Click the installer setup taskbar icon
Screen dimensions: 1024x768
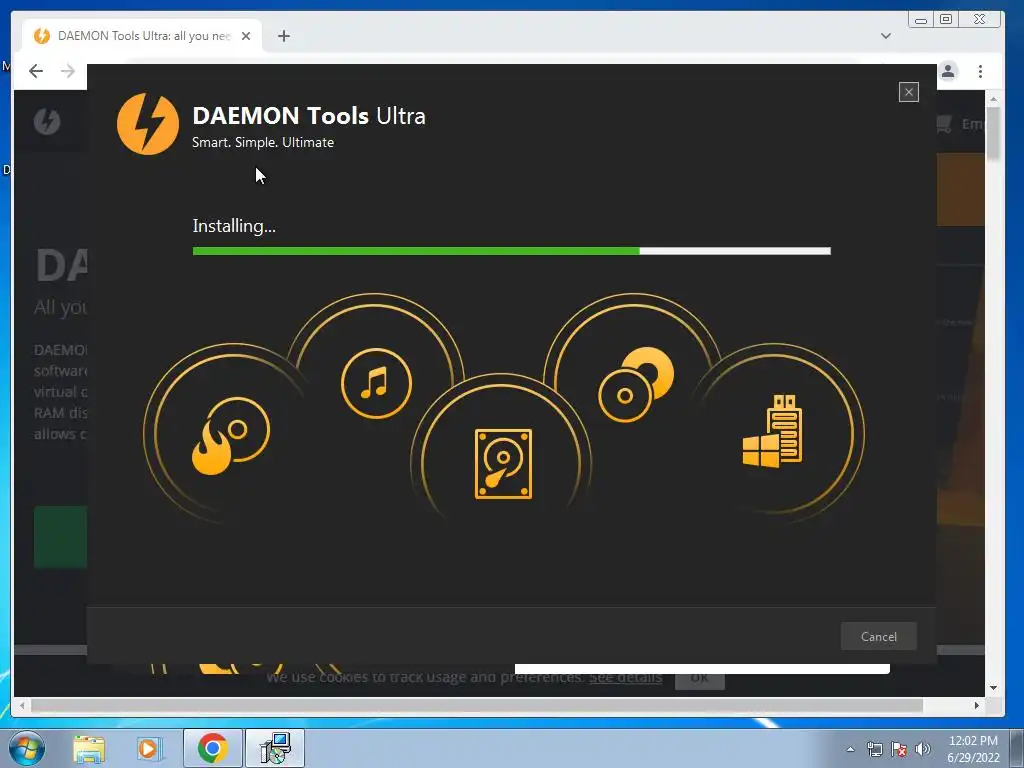pyautogui.click(x=275, y=748)
